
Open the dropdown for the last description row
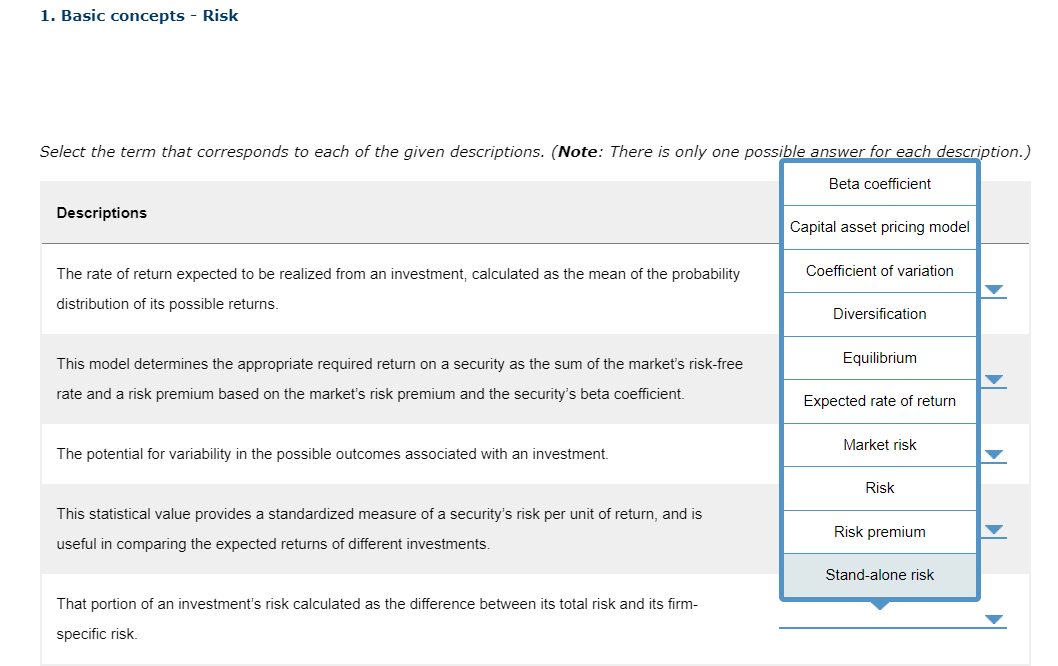(x=993, y=619)
